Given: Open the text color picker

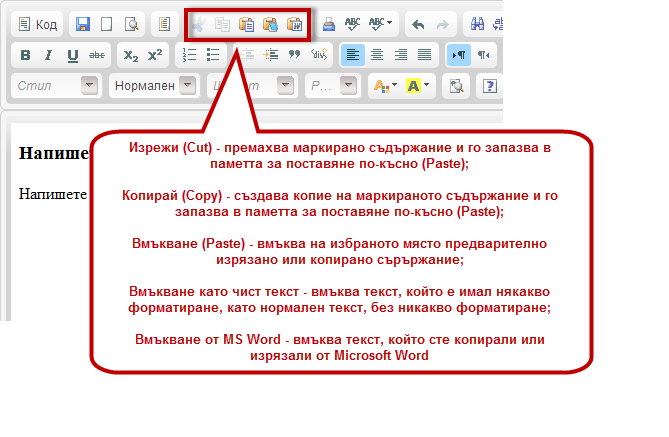Looking at the screenshot, I should [x=384, y=86].
